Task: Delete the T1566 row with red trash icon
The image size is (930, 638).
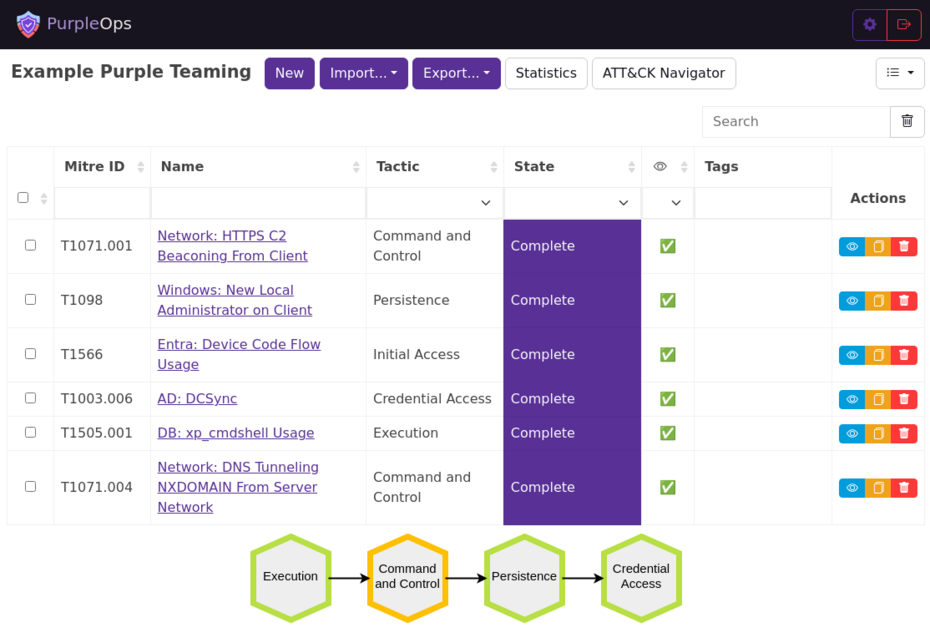Action: coord(904,355)
